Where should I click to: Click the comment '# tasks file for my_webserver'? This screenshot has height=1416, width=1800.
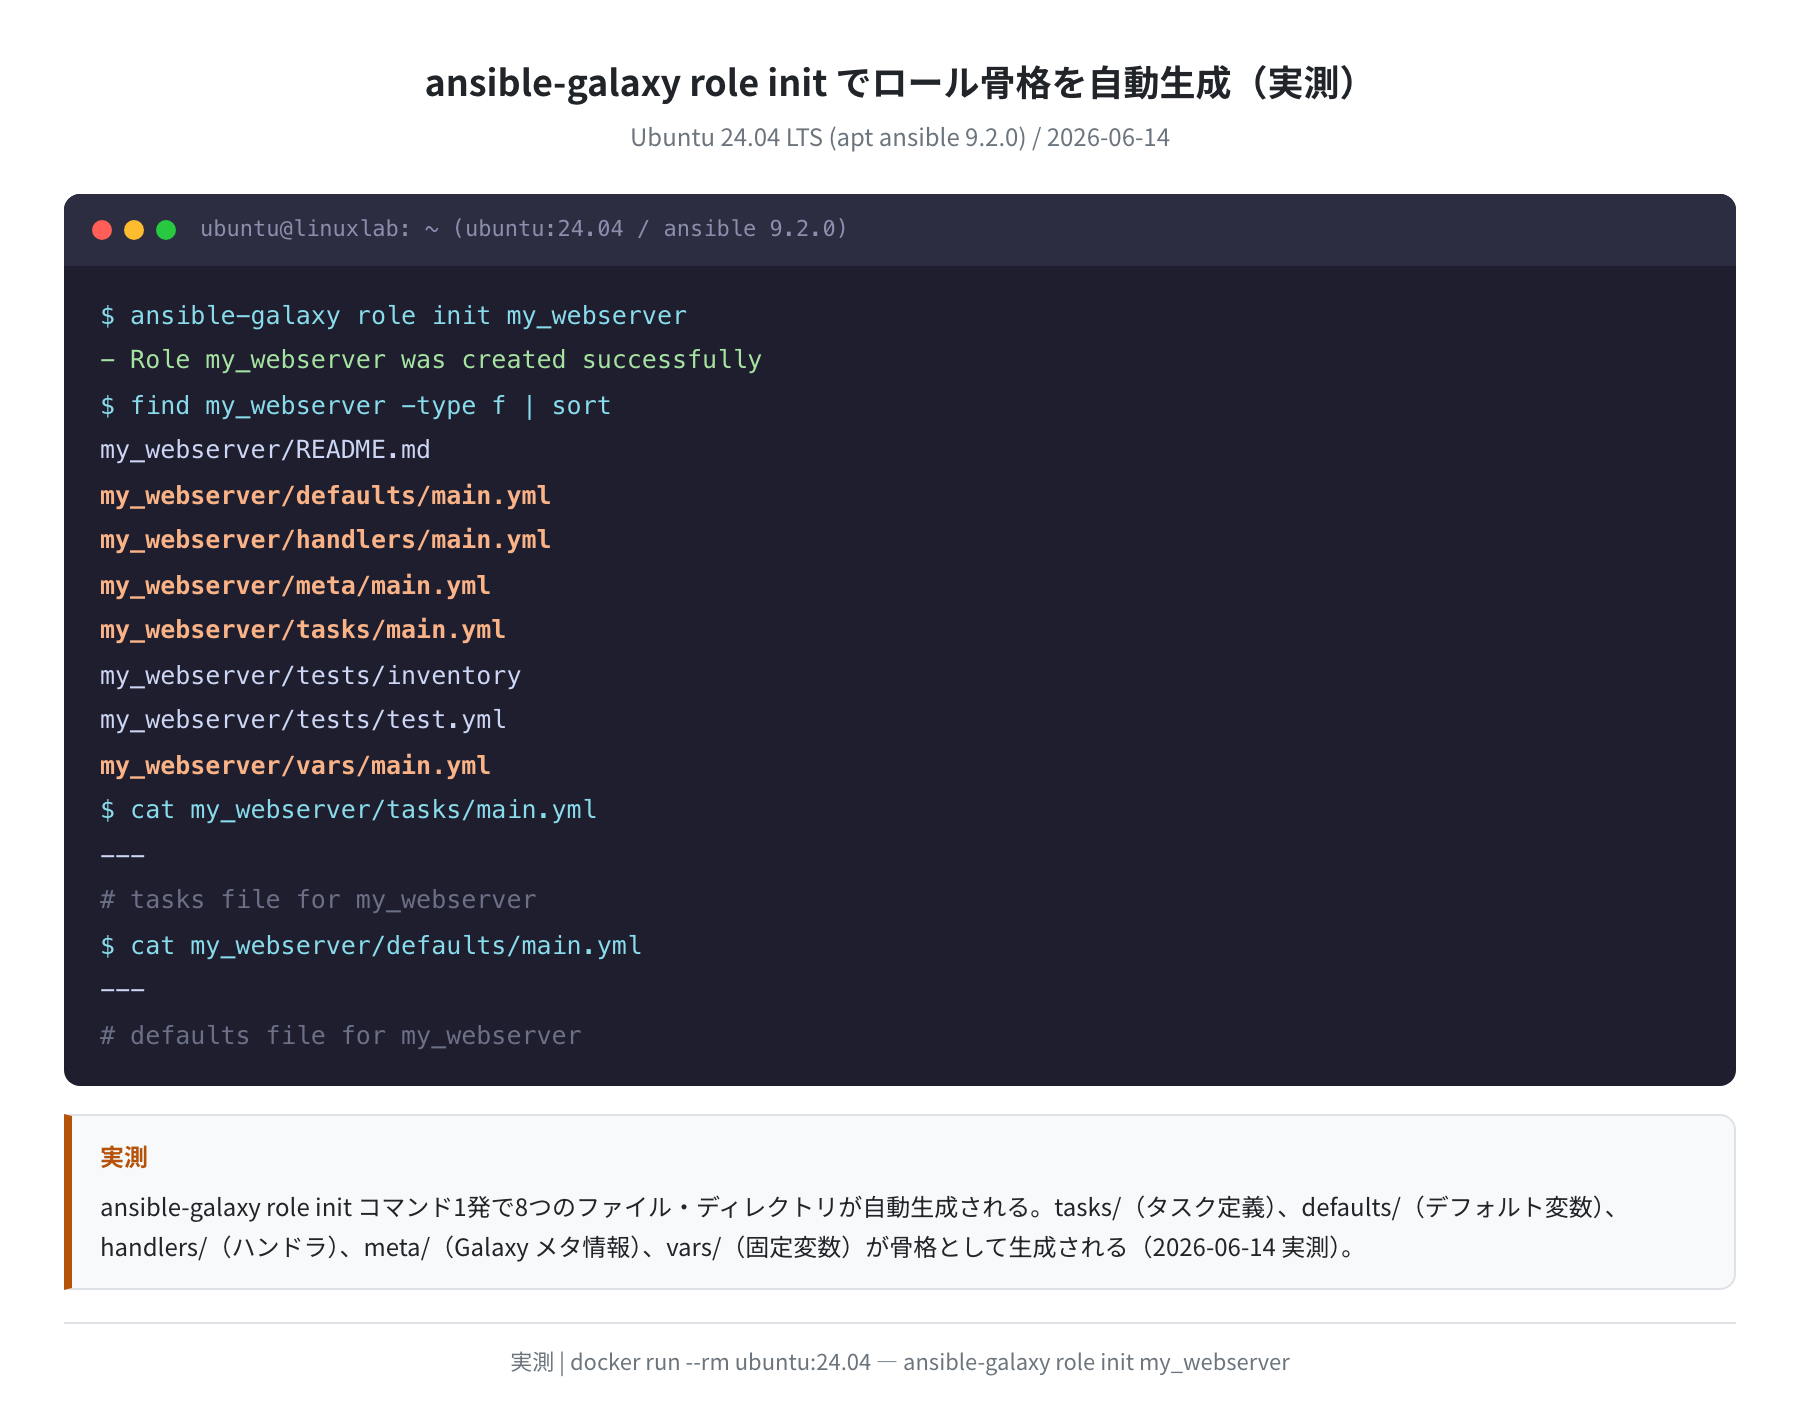[318, 900]
